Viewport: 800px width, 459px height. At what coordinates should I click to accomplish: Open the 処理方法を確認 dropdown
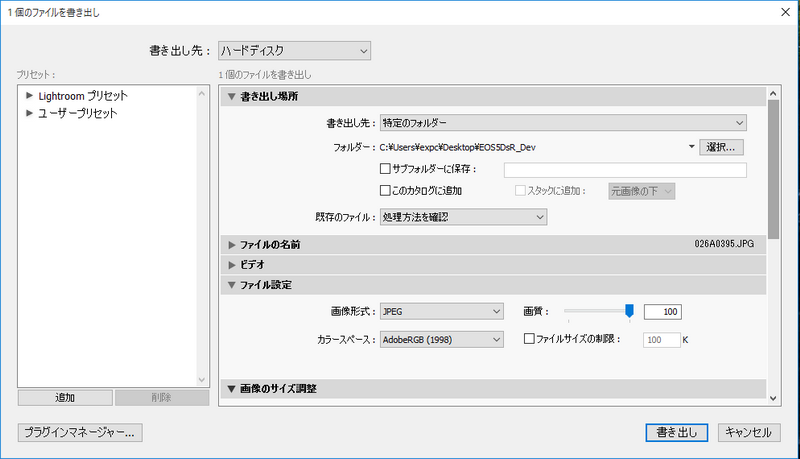[x=463, y=217]
